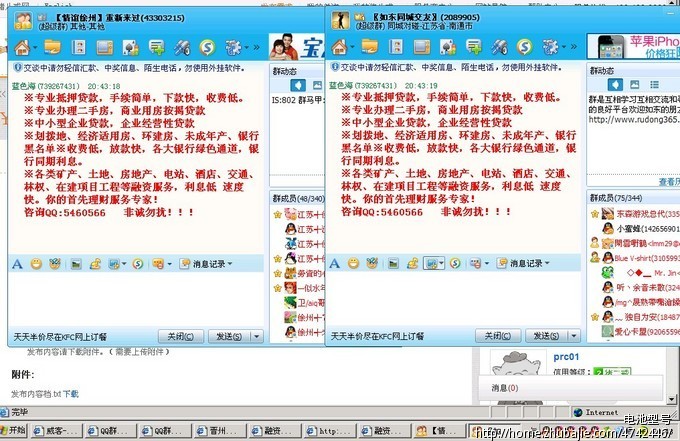Screen dimensions: 680x441
Task: Open send options arrow beside 发送 in 情谊徐州
Action: [x=257, y=336]
